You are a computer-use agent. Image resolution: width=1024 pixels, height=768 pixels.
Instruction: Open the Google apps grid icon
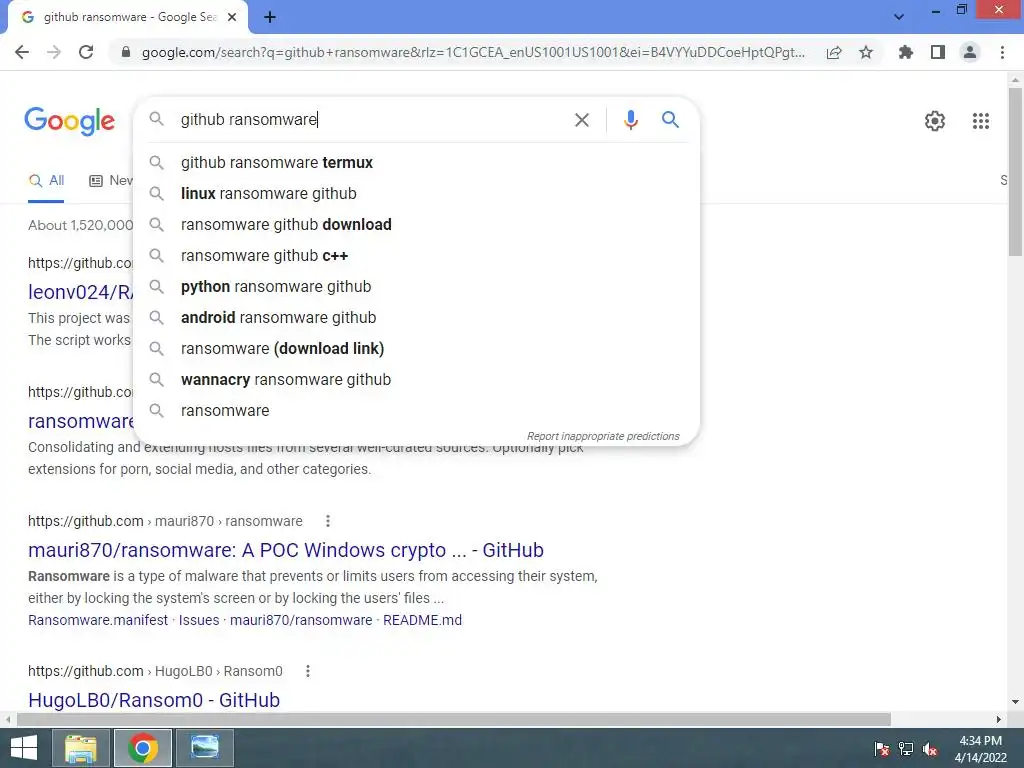pos(980,121)
